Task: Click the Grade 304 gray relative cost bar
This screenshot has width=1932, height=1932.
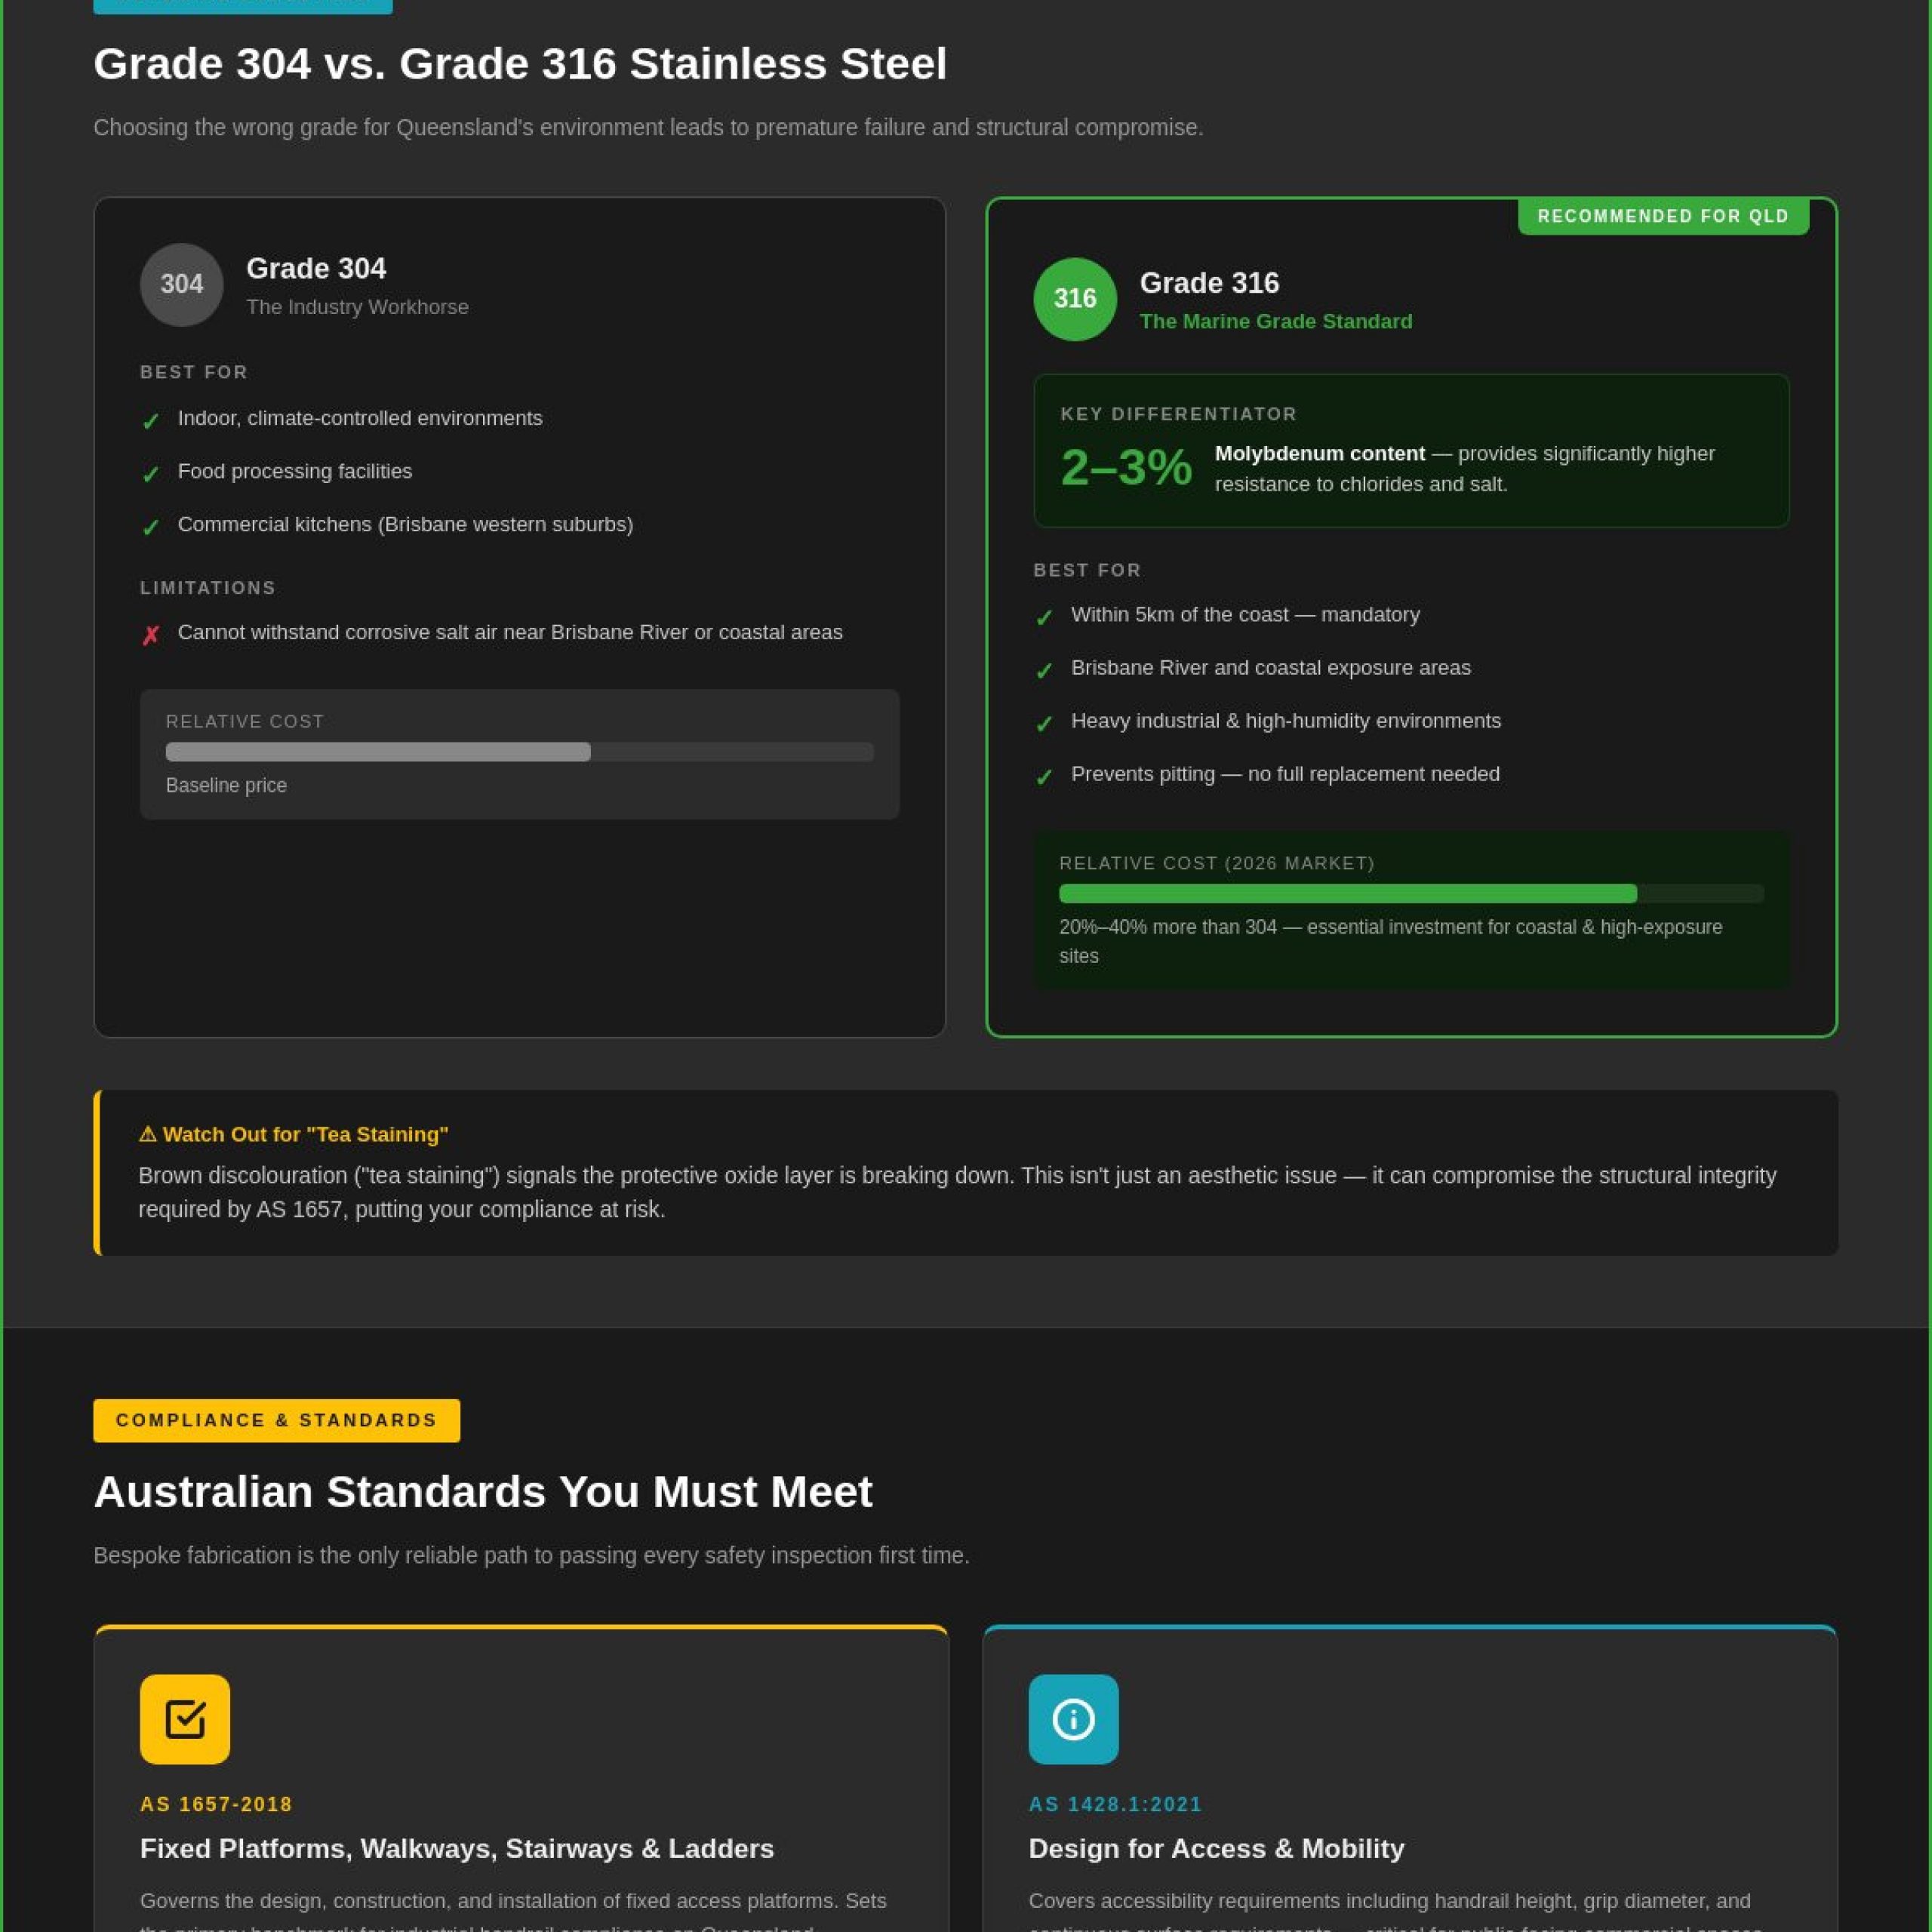Action: (520, 752)
